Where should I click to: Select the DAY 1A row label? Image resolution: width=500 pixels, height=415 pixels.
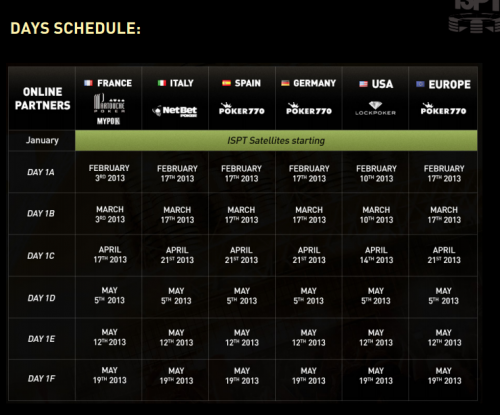41,172
